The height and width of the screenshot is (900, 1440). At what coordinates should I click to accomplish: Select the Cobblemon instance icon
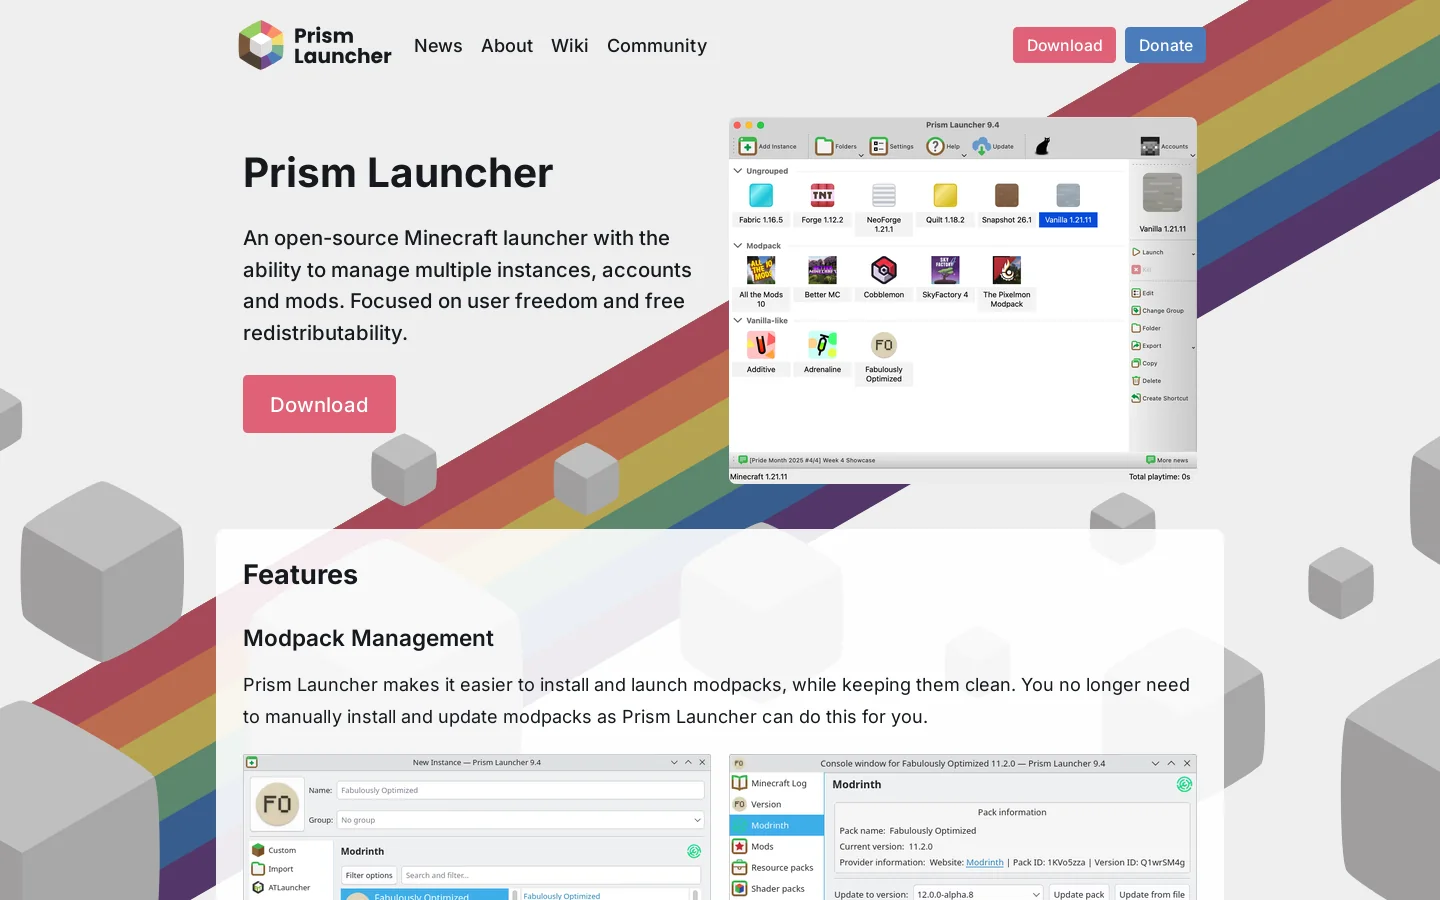click(x=884, y=270)
